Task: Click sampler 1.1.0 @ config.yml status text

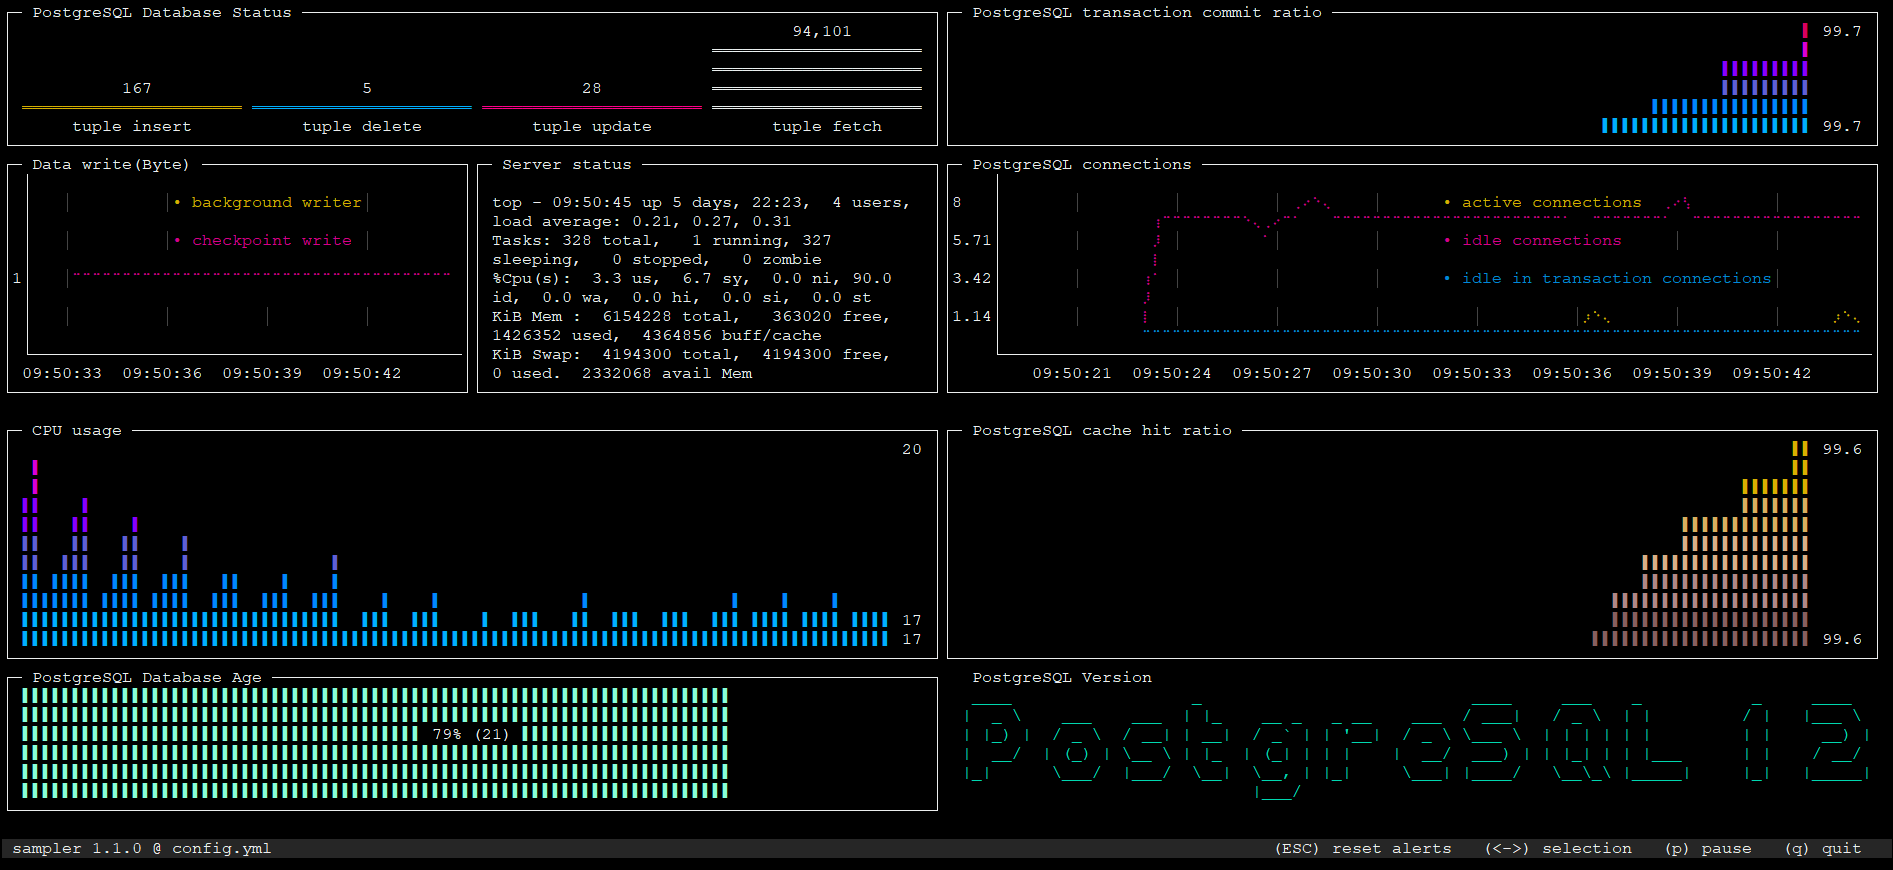Action: [x=142, y=848]
